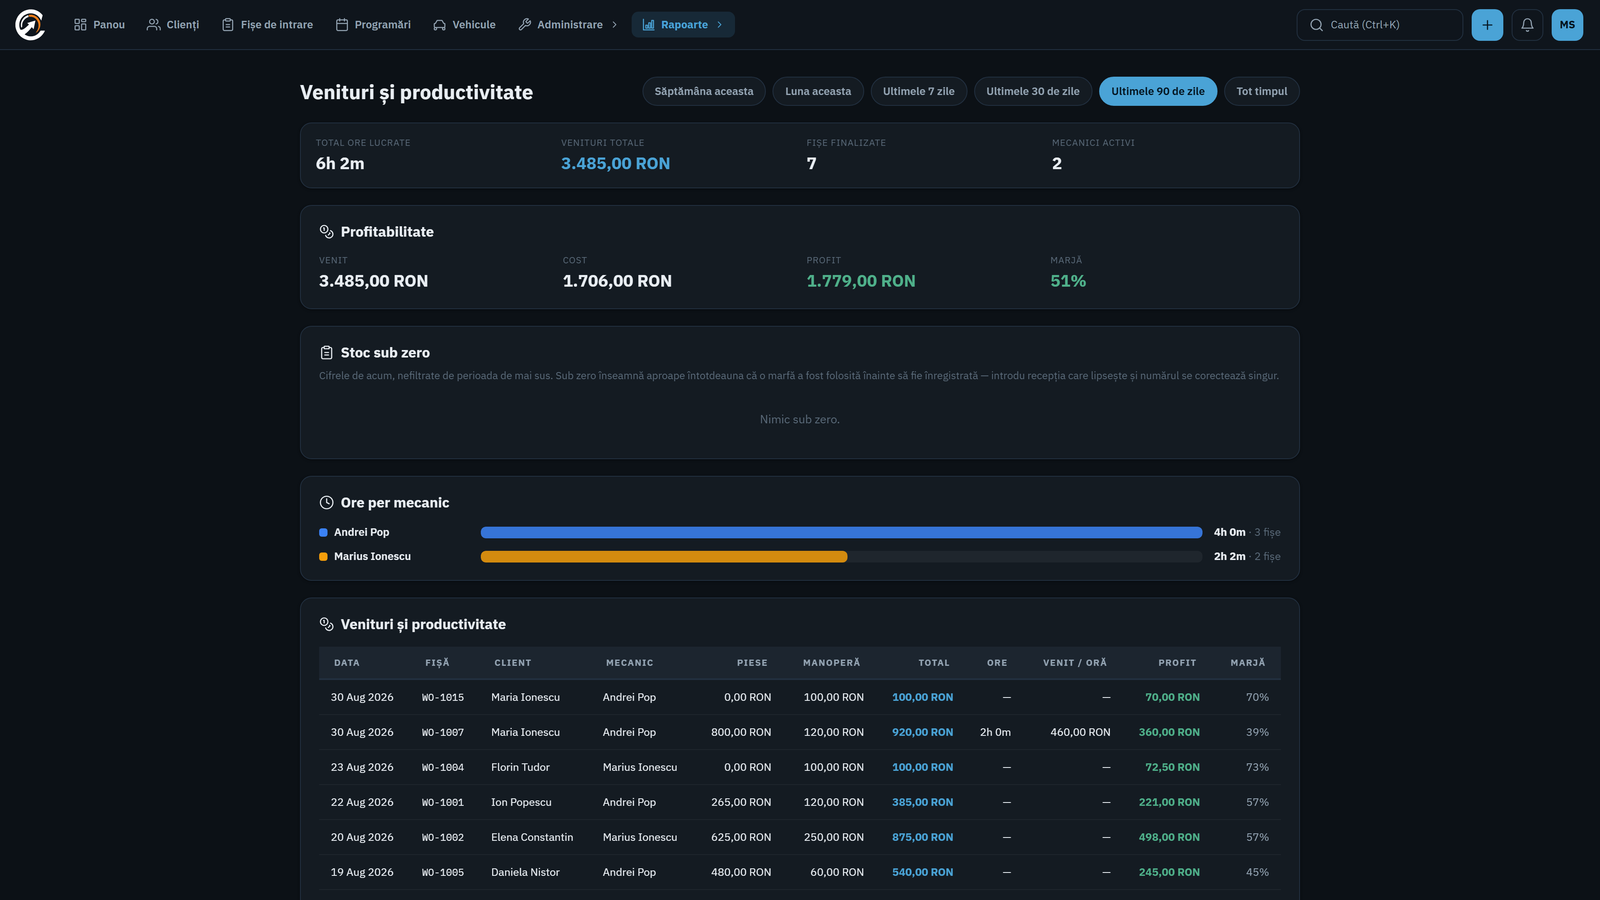Open work order WO-1007 row
Viewport: 1600px width, 900px height.
(x=800, y=732)
